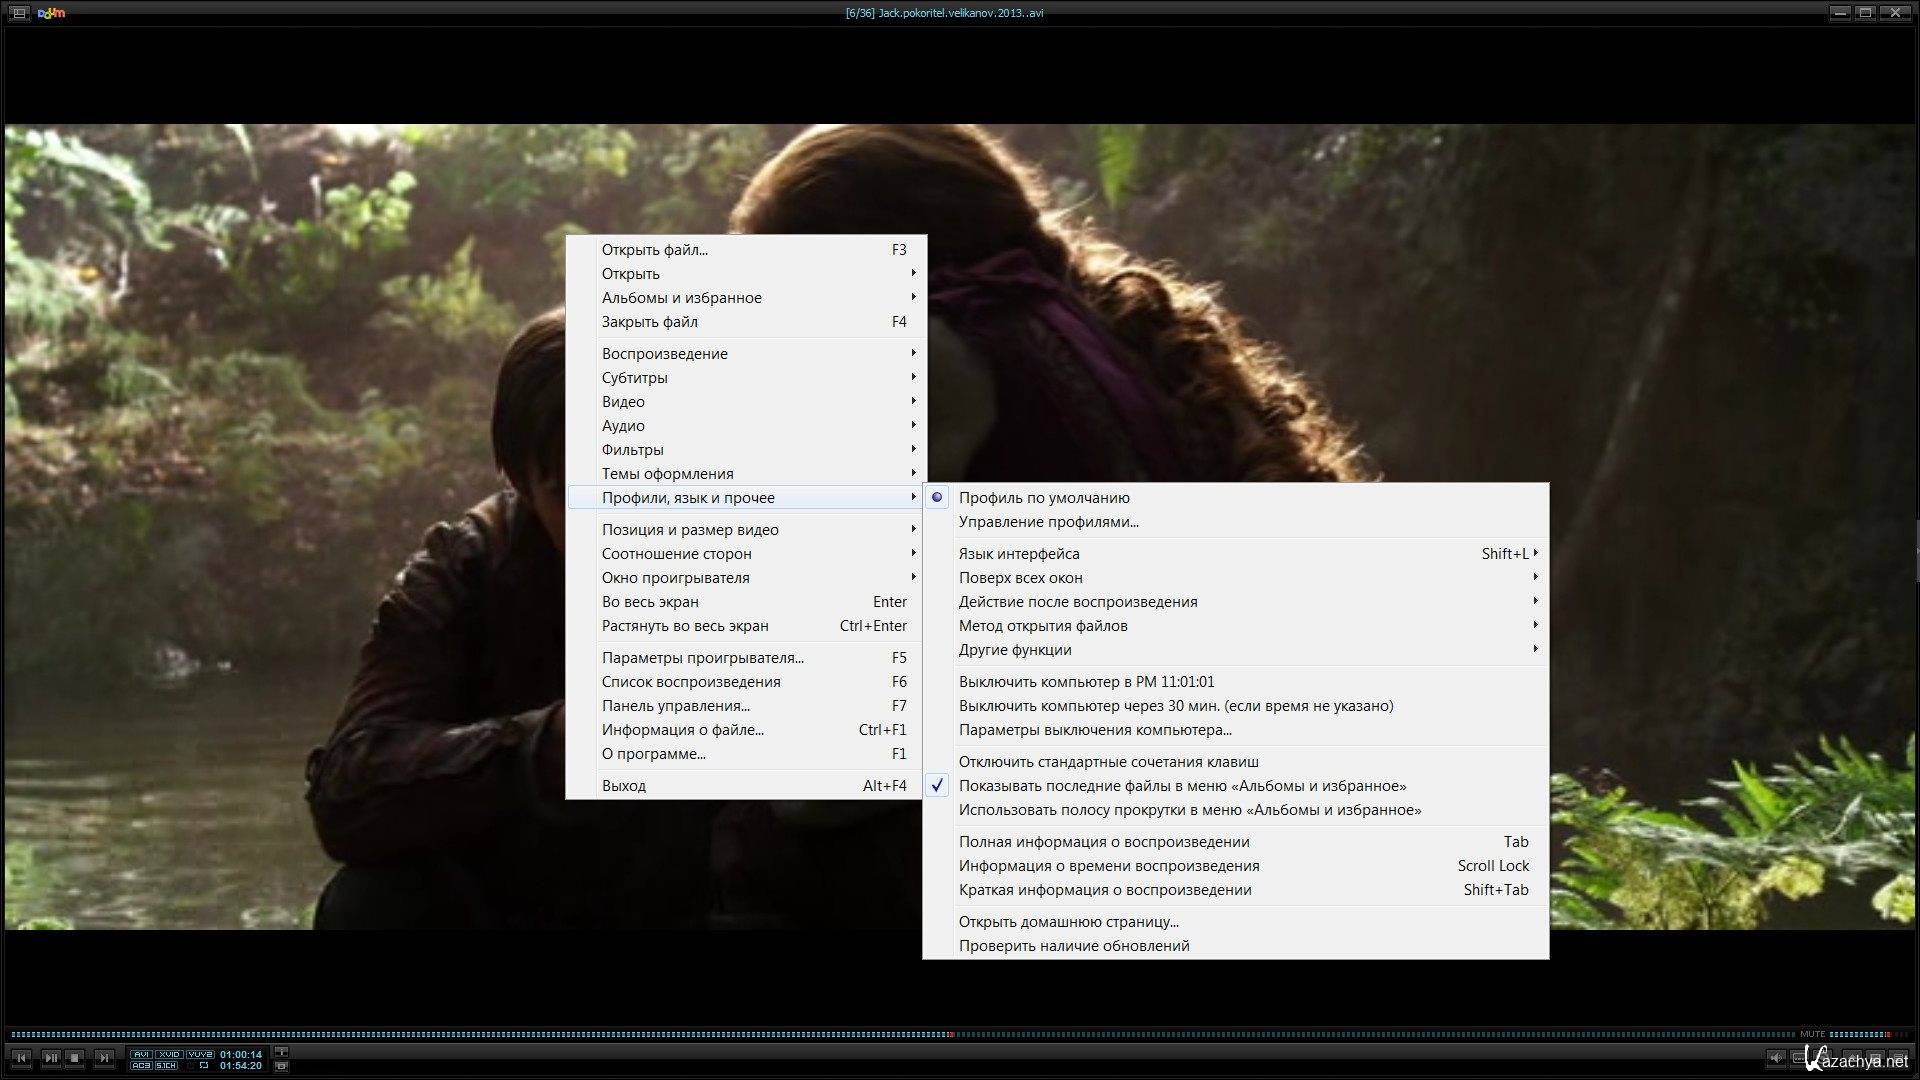
Task: Click the repeat loop icon
Action: click(x=204, y=1065)
